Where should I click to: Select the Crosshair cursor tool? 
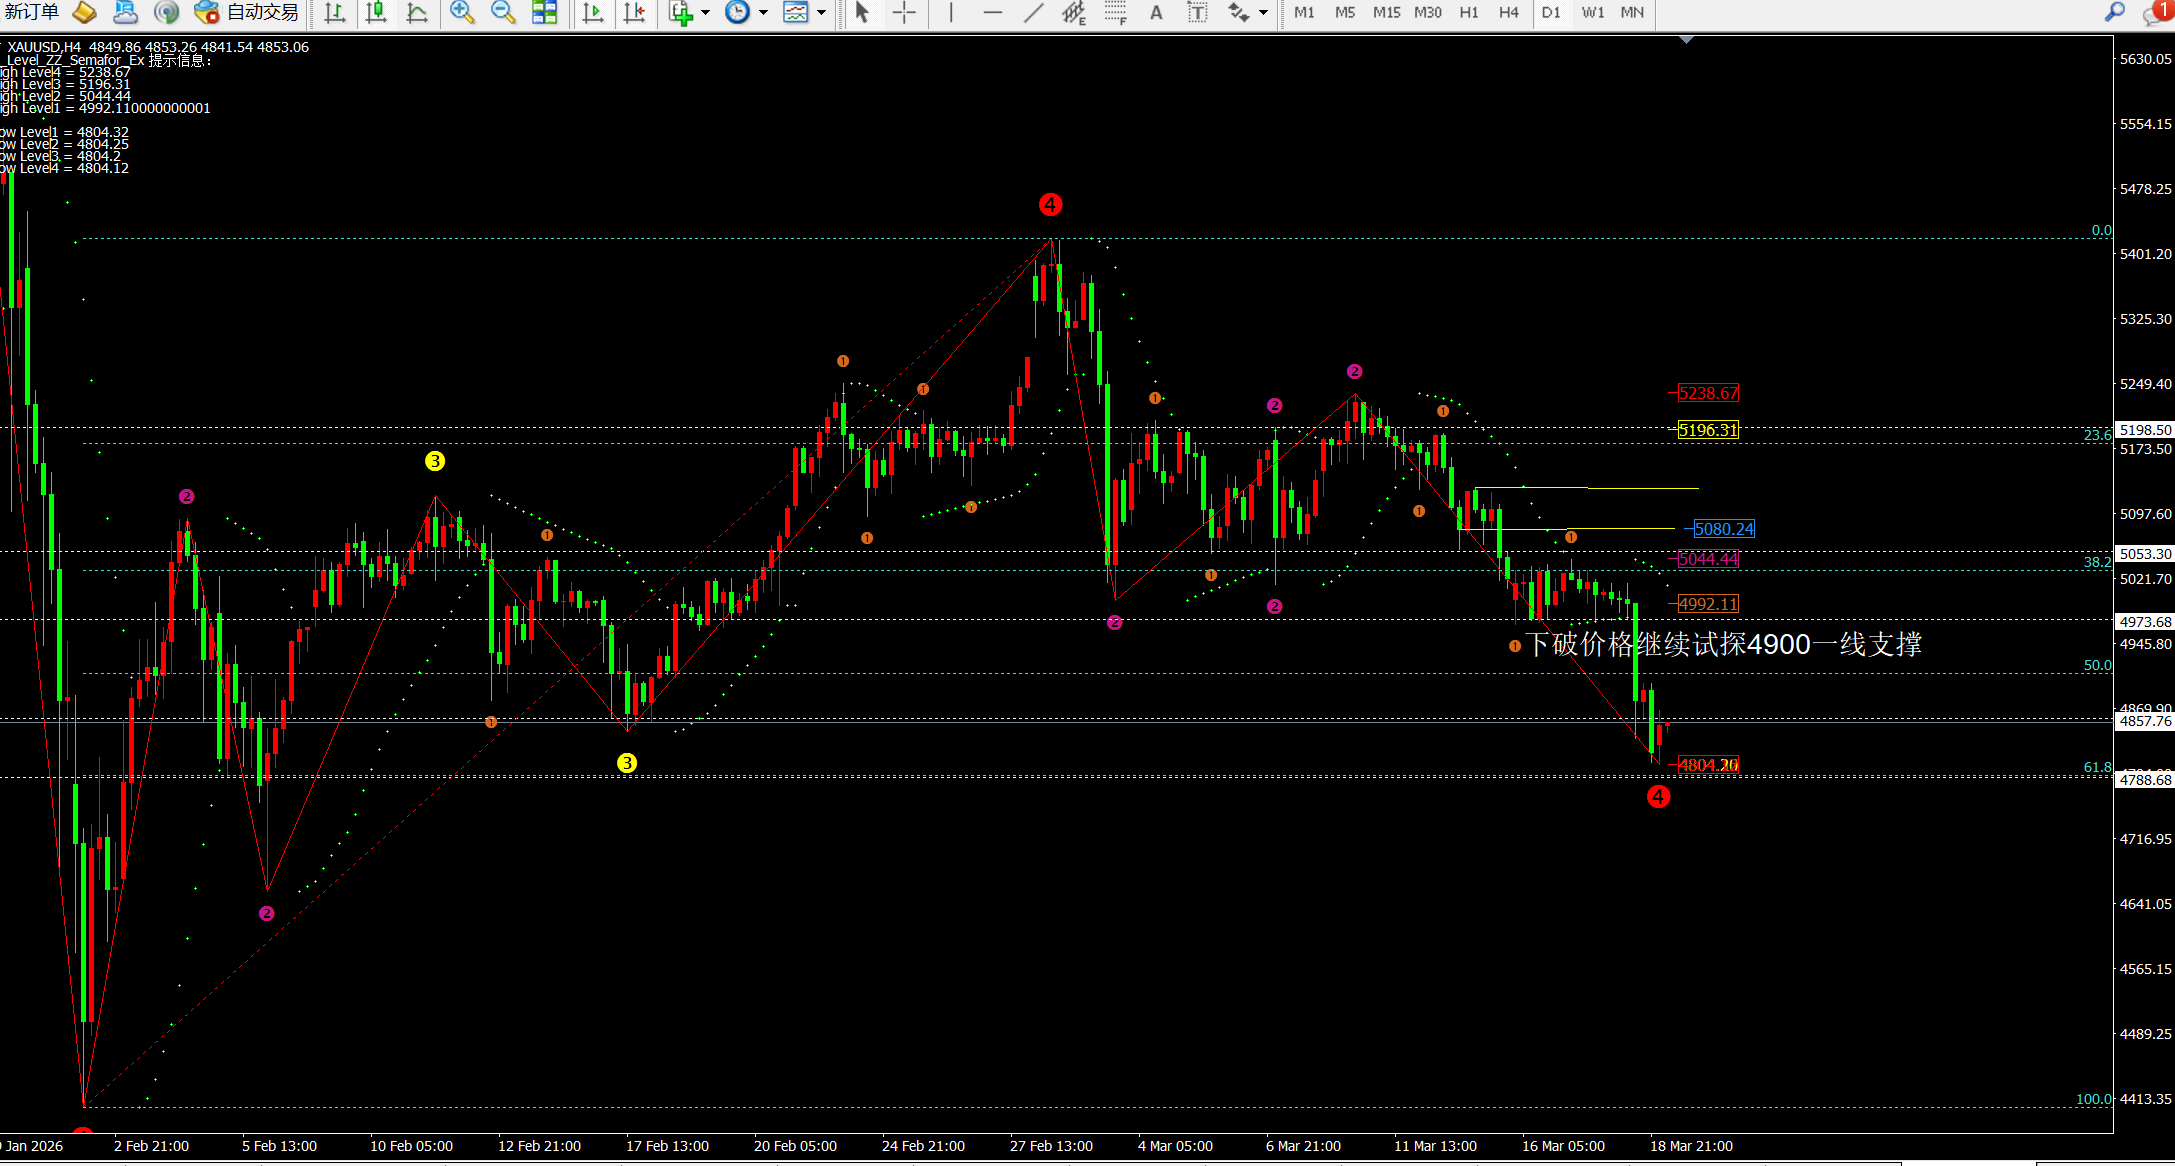(x=904, y=12)
